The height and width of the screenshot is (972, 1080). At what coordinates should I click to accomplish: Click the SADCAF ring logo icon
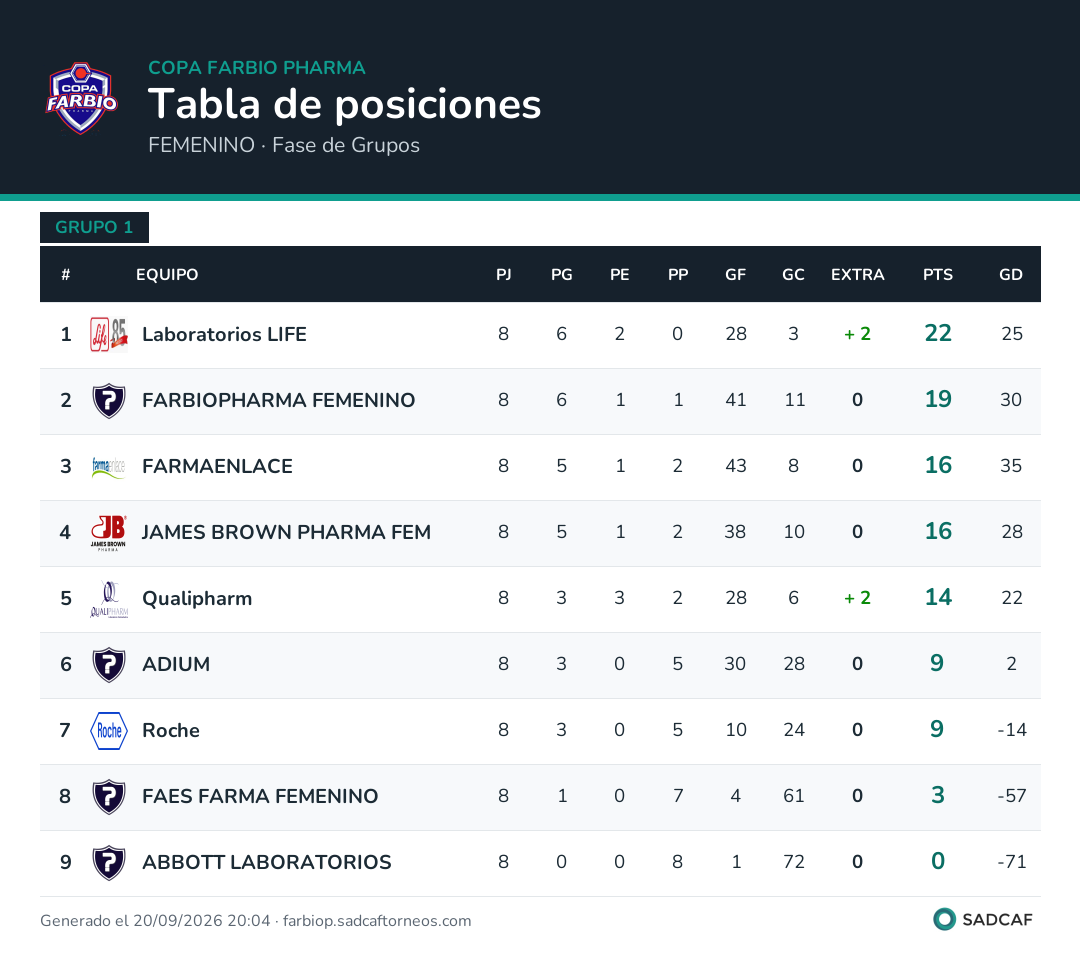click(x=944, y=919)
